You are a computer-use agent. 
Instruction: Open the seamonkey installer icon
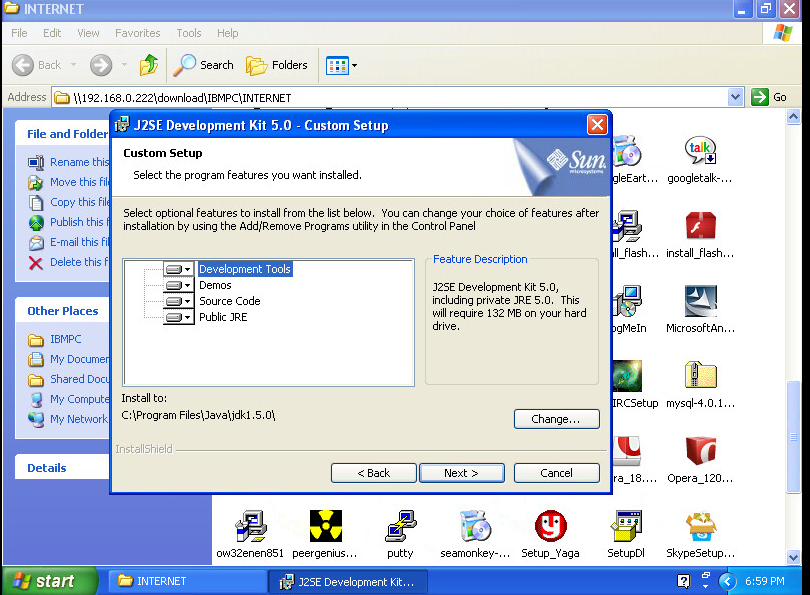coord(475,525)
